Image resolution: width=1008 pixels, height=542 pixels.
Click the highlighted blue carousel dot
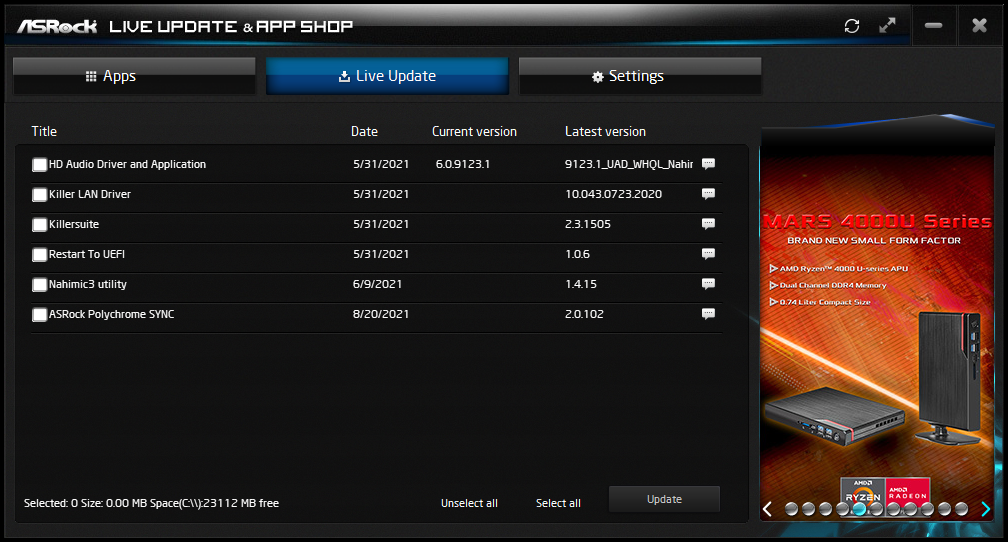[x=860, y=509]
